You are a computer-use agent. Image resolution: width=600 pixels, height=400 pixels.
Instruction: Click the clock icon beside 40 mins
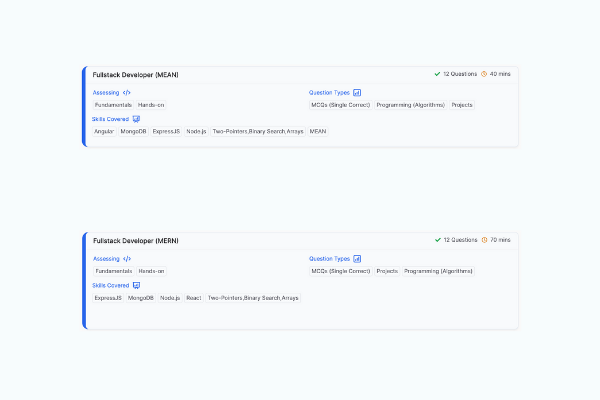(x=485, y=74)
